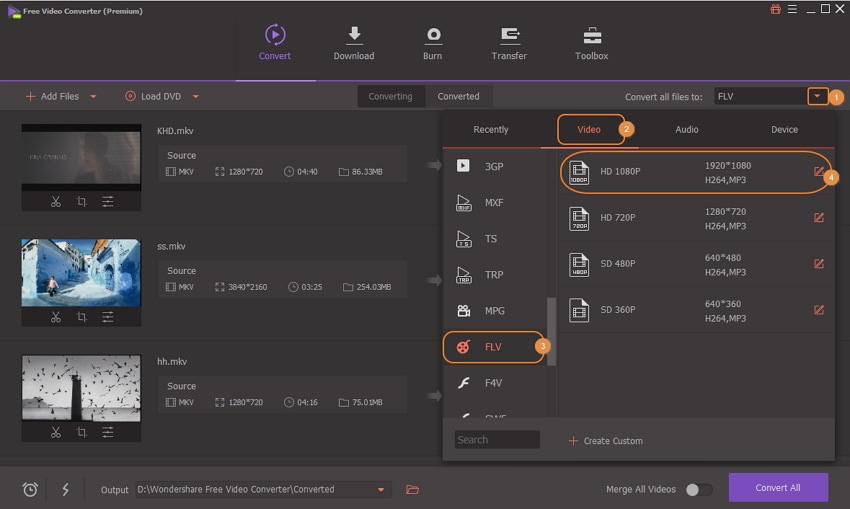Trim ss.mkv with the scissors icon
850x509 pixels.
tap(55, 317)
